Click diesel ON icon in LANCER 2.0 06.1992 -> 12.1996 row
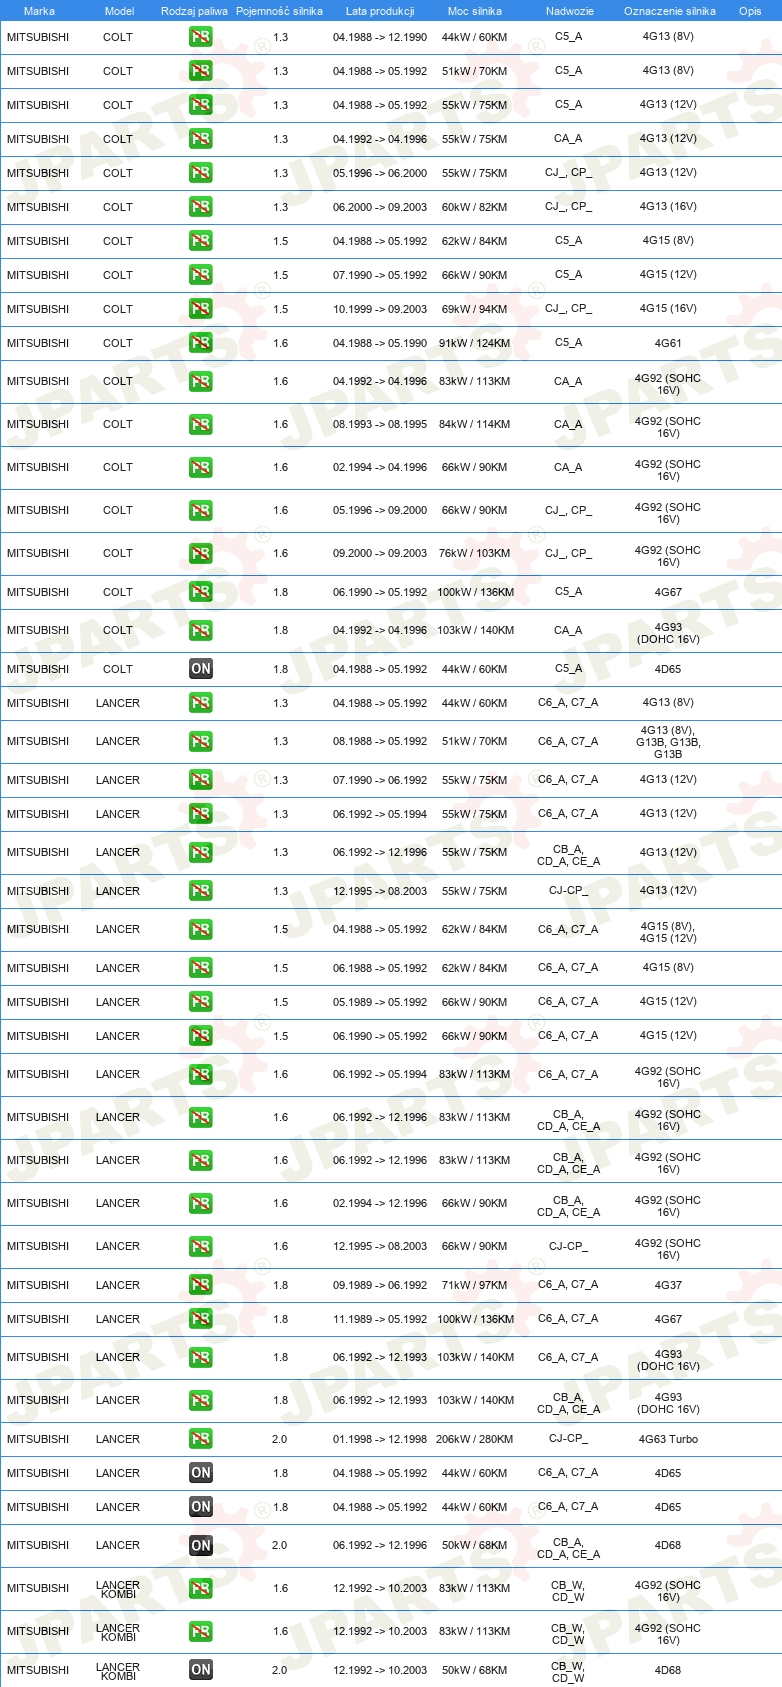The image size is (782, 1687). 200,1545
